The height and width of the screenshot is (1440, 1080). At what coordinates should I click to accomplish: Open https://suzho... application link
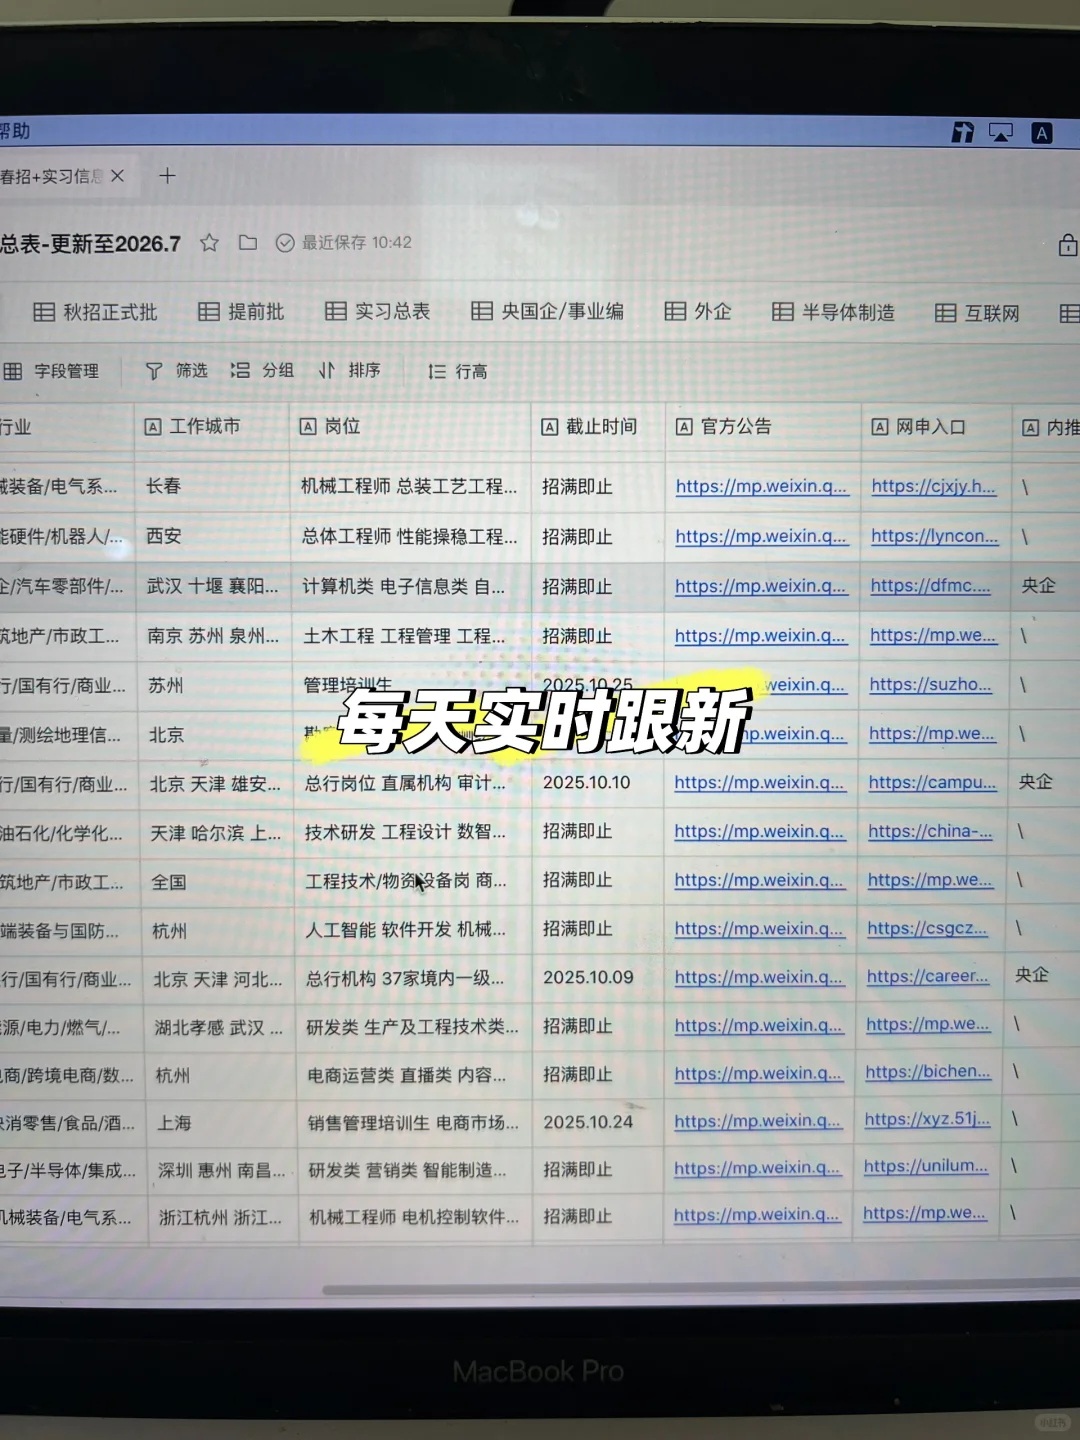point(930,684)
